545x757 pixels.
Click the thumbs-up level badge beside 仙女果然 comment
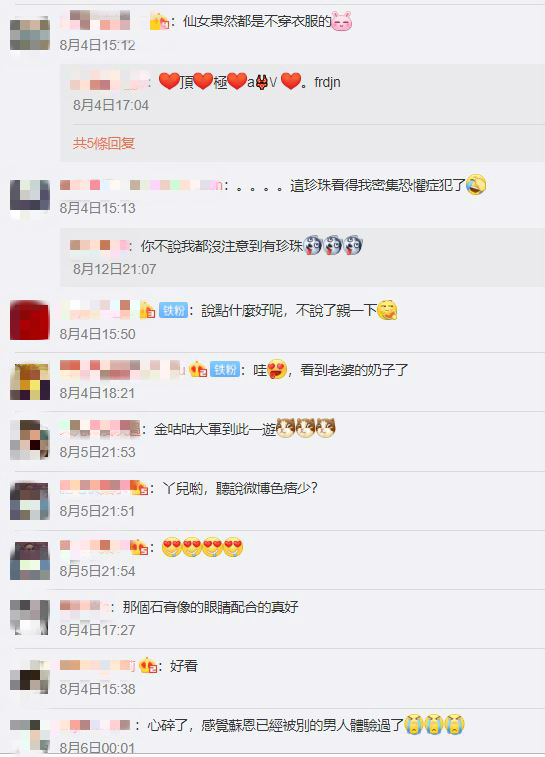[159, 21]
